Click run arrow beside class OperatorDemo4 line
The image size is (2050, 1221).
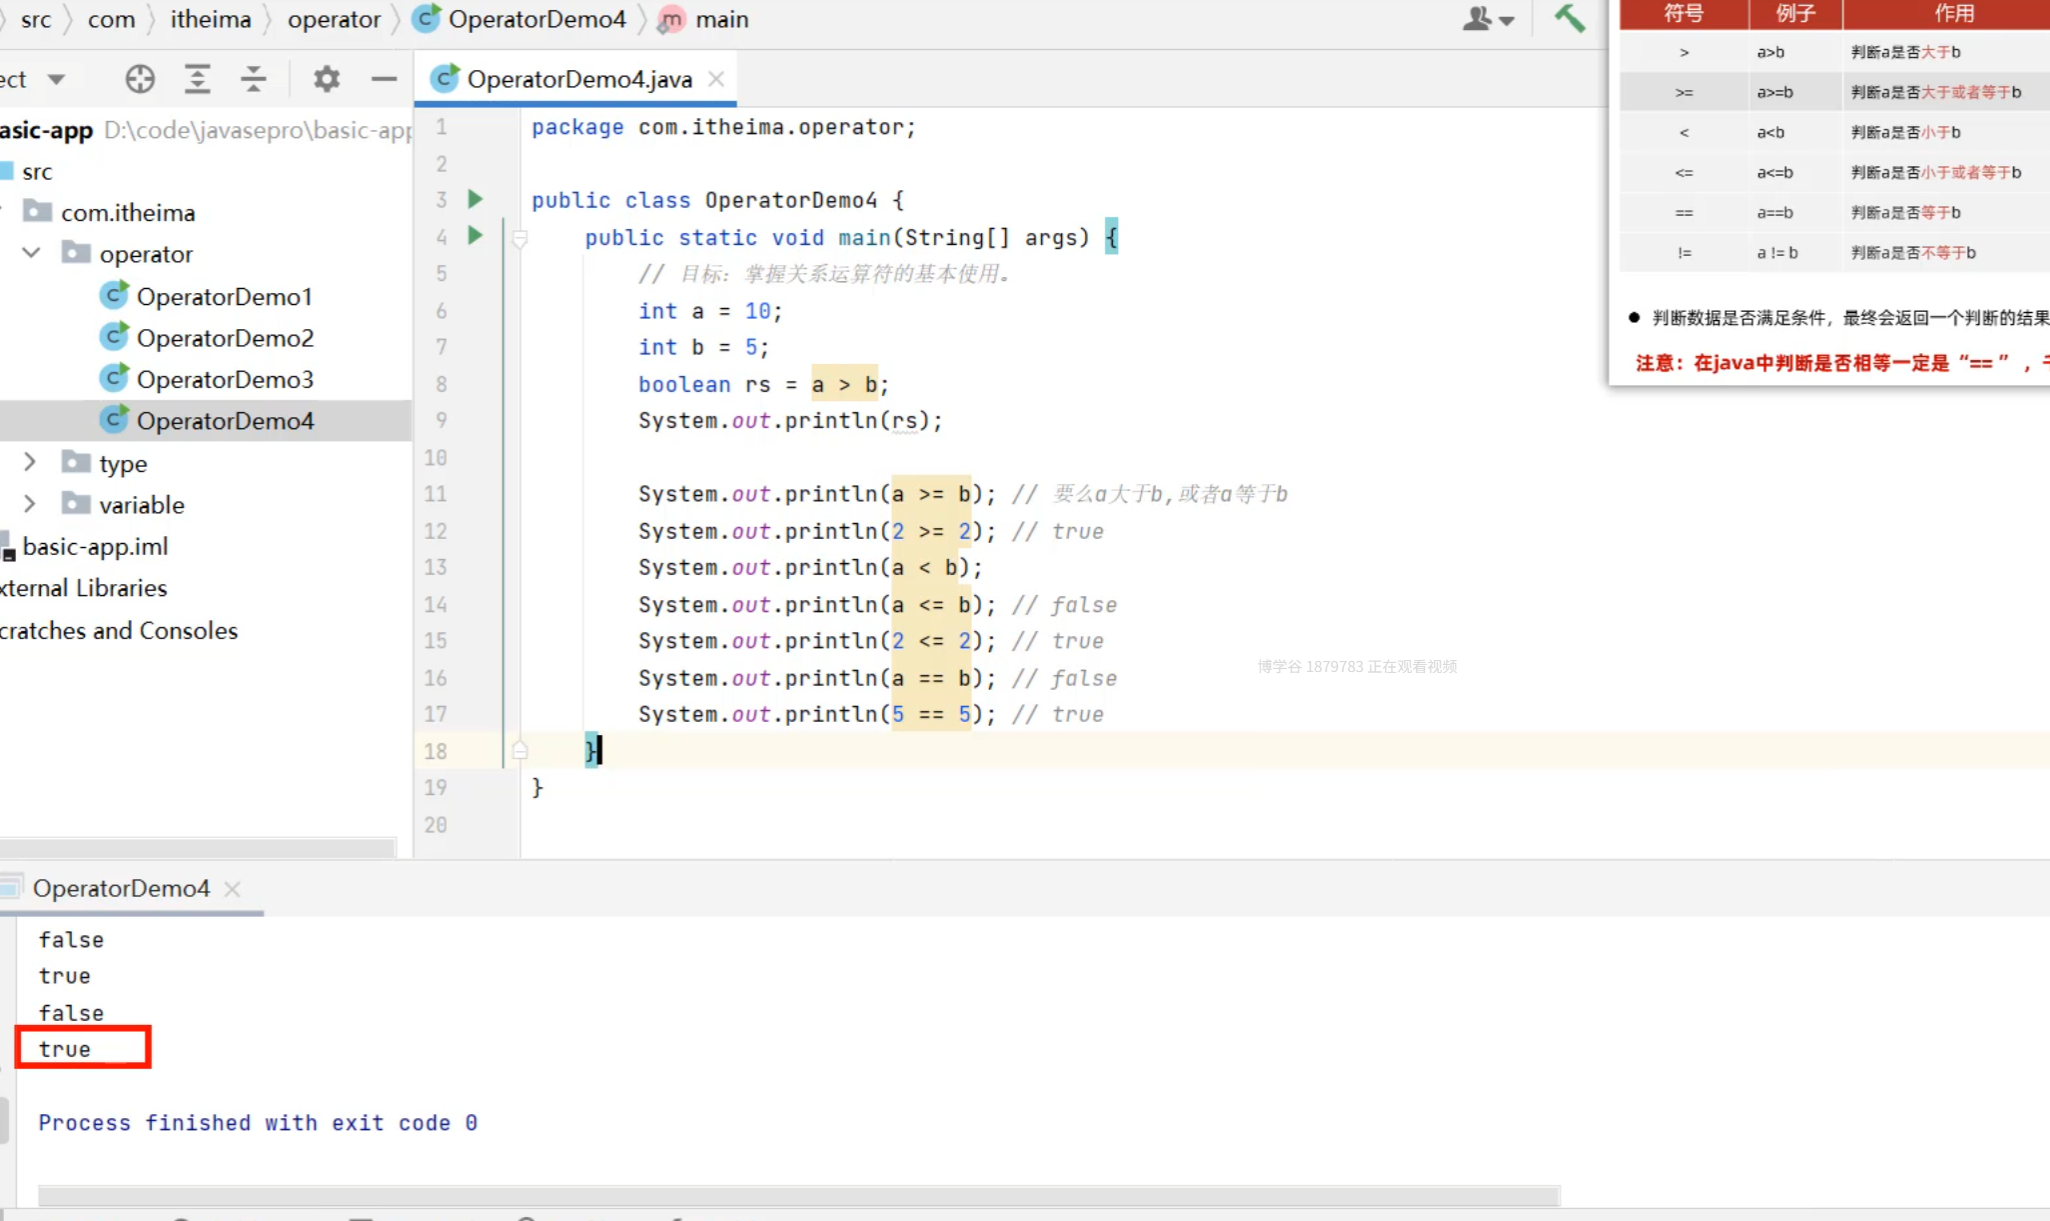475,199
